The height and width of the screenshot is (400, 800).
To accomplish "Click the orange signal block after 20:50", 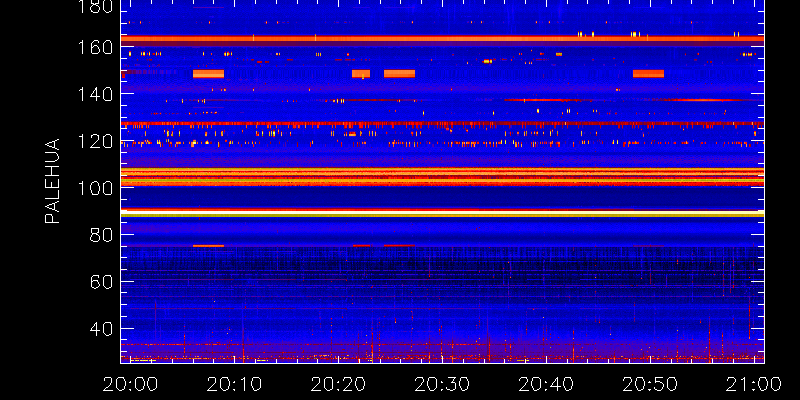I will click(x=648, y=73).
